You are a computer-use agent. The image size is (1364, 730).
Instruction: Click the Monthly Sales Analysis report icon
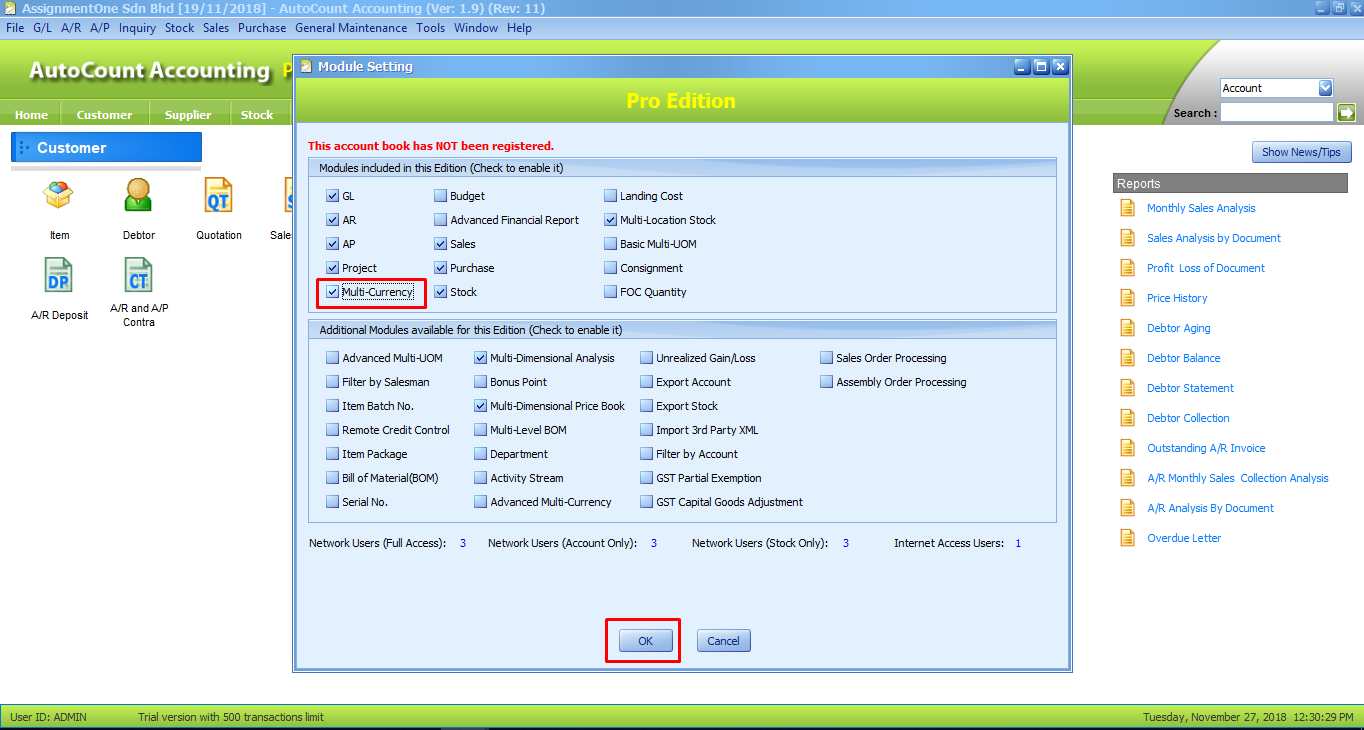[1128, 208]
